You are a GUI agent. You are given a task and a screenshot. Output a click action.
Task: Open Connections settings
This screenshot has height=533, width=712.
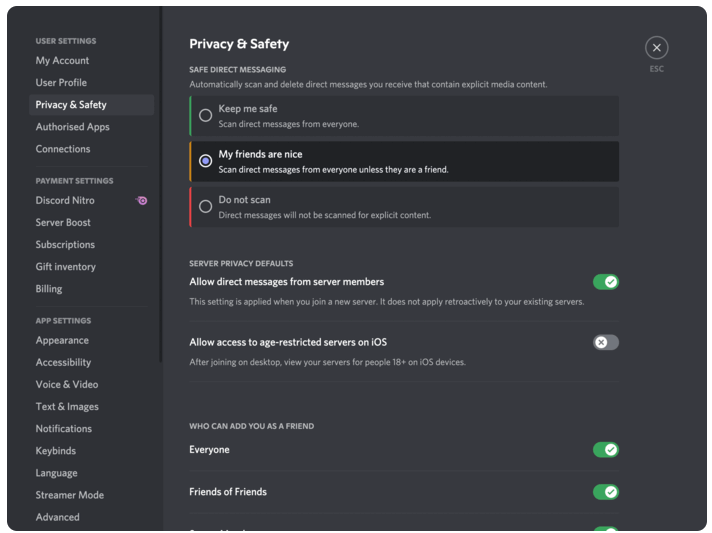click(63, 149)
